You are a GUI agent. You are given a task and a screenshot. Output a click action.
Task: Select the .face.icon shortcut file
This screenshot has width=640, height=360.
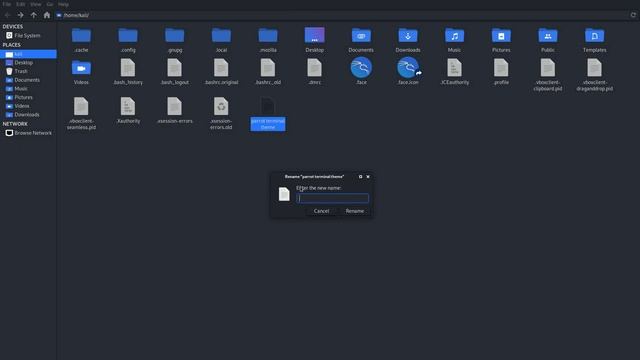click(408, 67)
